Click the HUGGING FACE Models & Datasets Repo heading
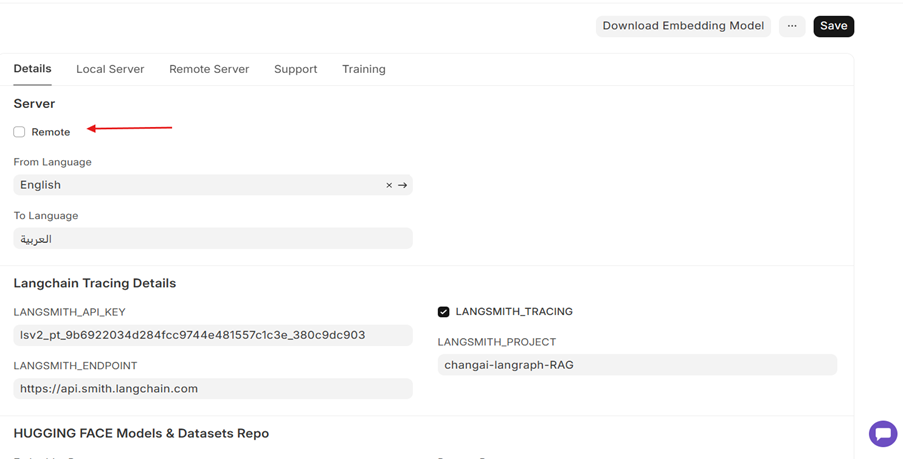The width and height of the screenshot is (903, 459). tap(141, 433)
